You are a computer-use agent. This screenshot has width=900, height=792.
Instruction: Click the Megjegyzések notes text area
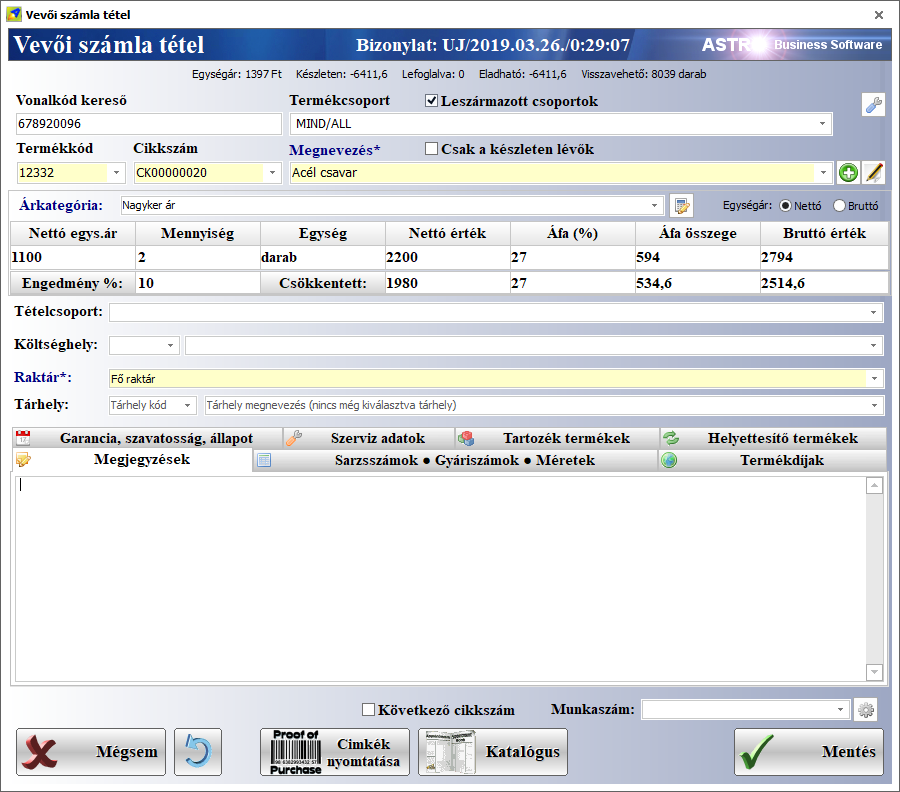pos(440,579)
